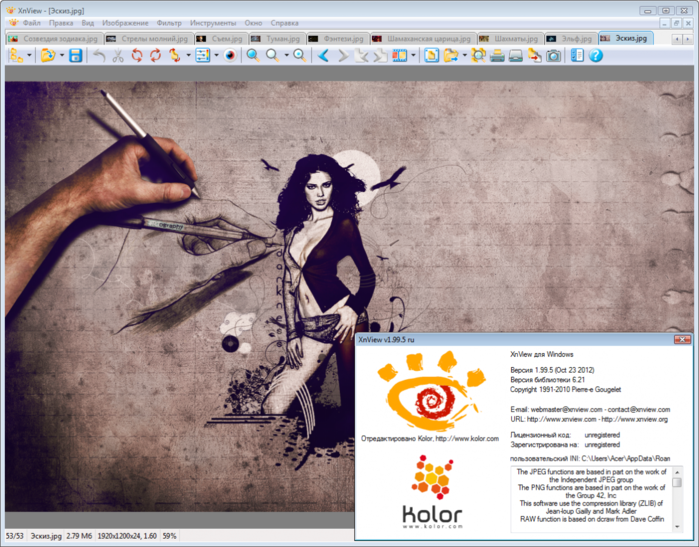The height and width of the screenshot is (547, 699).
Task: Expand the Zoom out dropdown arrow
Action: tap(286, 56)
